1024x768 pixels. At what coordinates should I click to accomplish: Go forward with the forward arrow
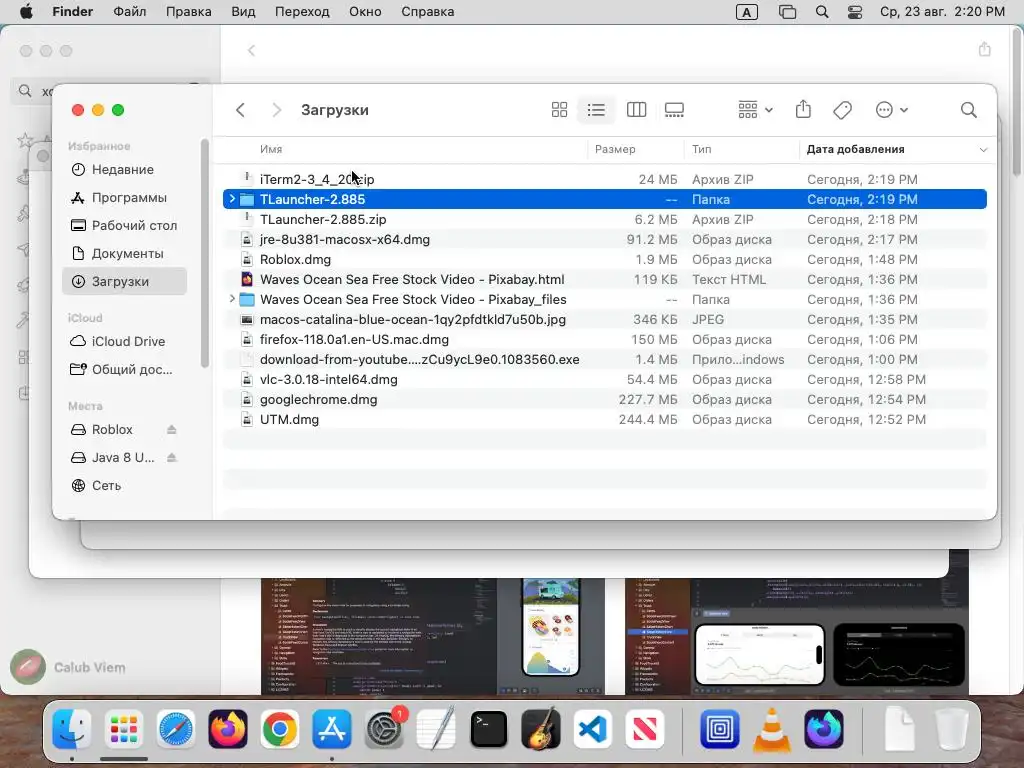point(276,110)
